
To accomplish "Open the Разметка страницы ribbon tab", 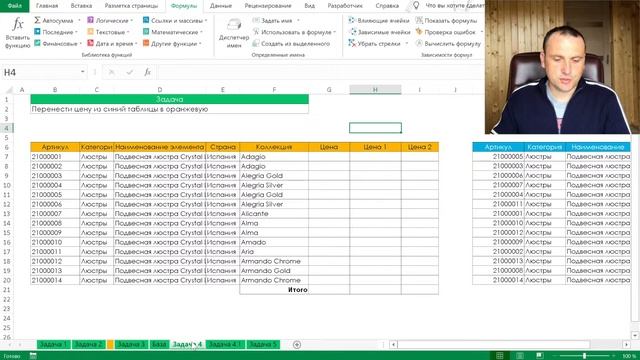I will 131,6.
